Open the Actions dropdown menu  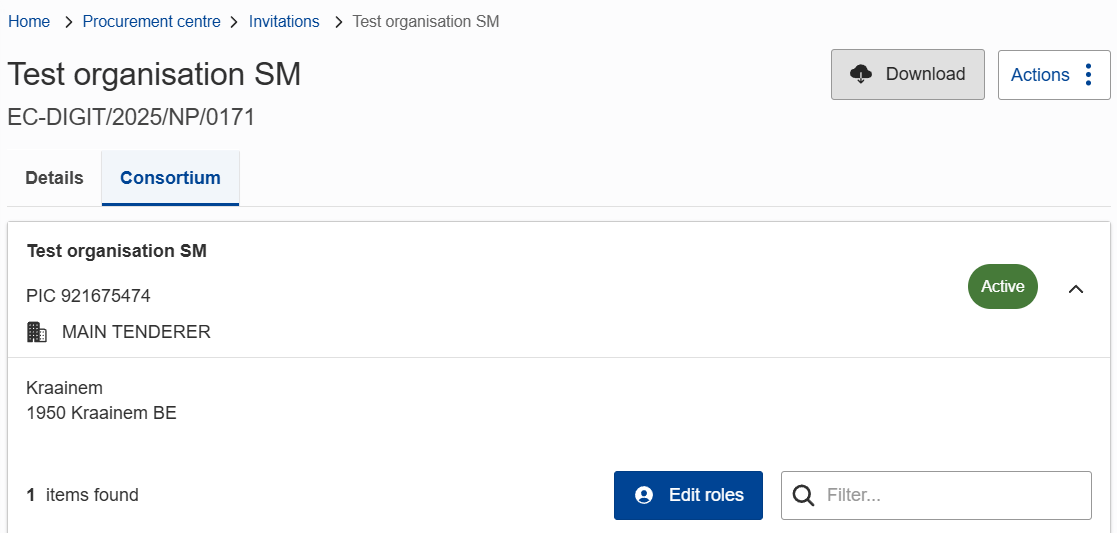1053,75
